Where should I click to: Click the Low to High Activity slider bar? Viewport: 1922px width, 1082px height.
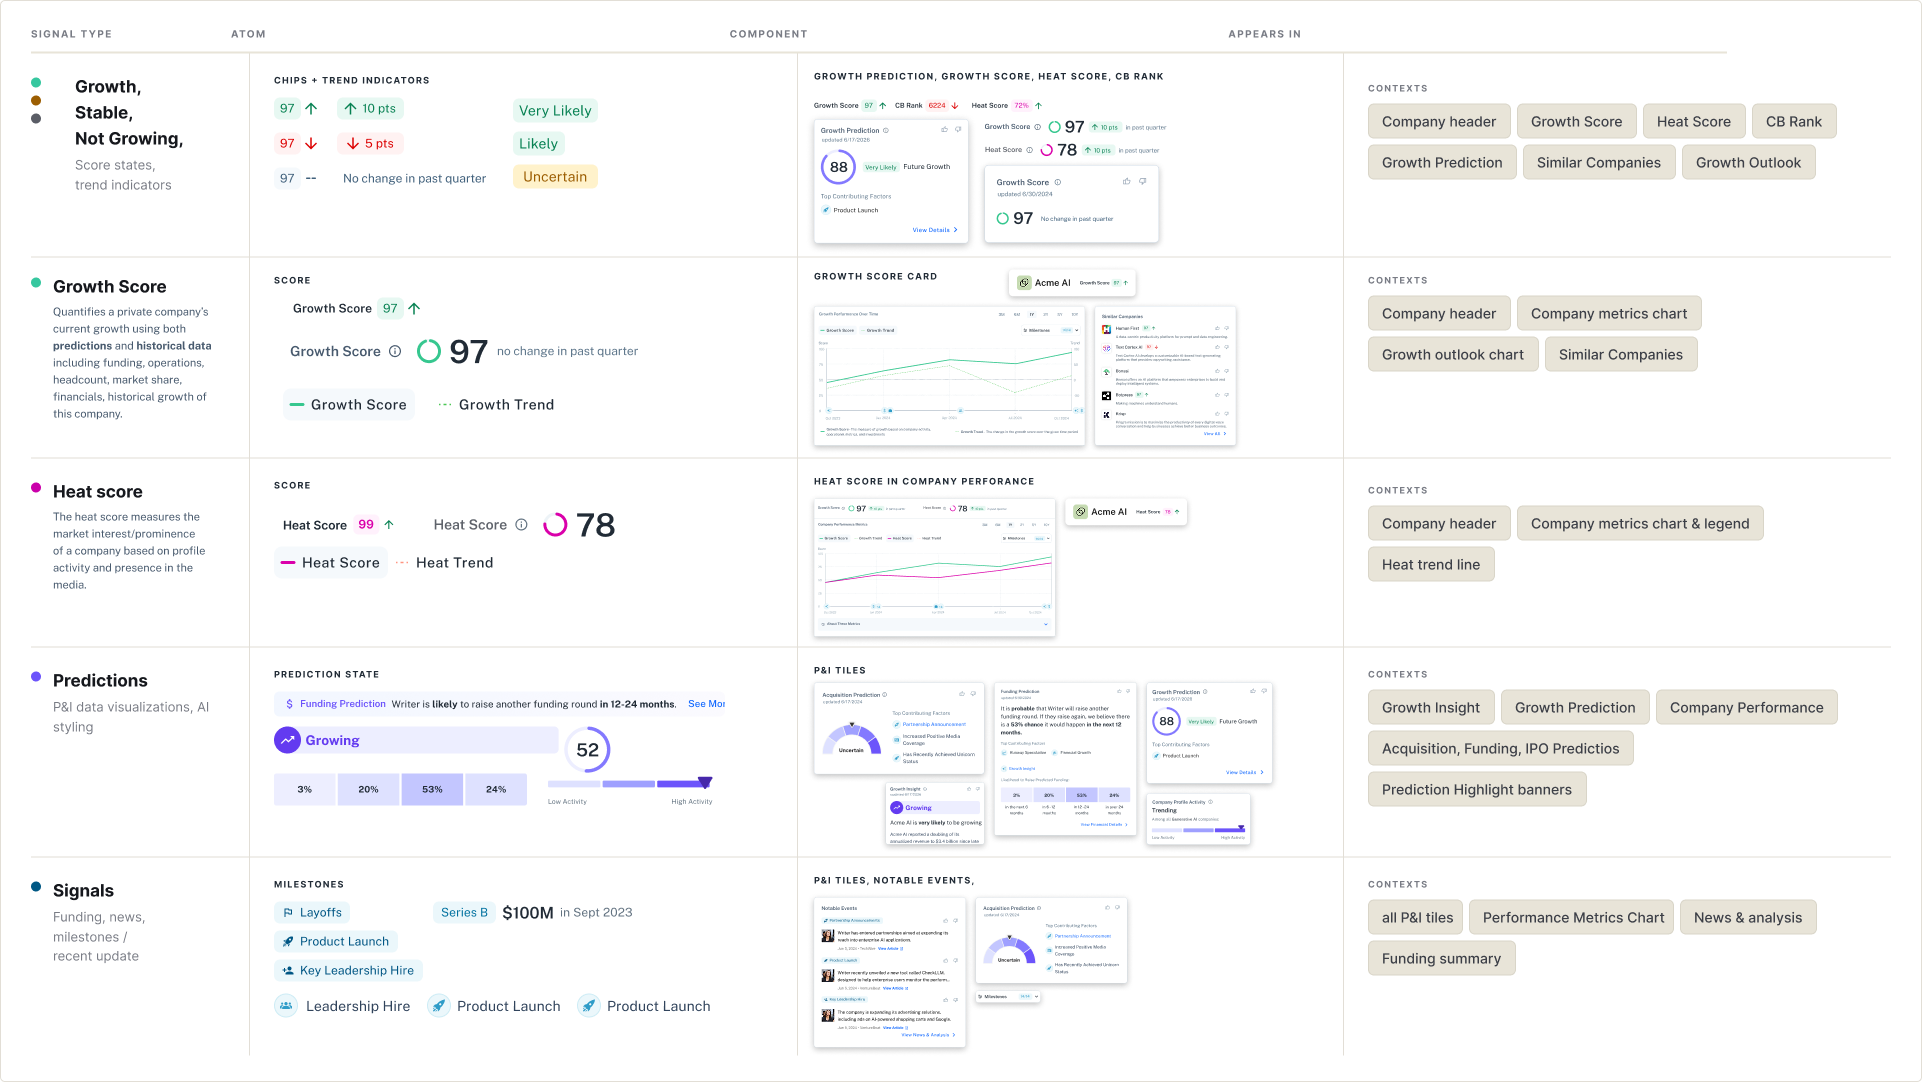tap(630, 784)
